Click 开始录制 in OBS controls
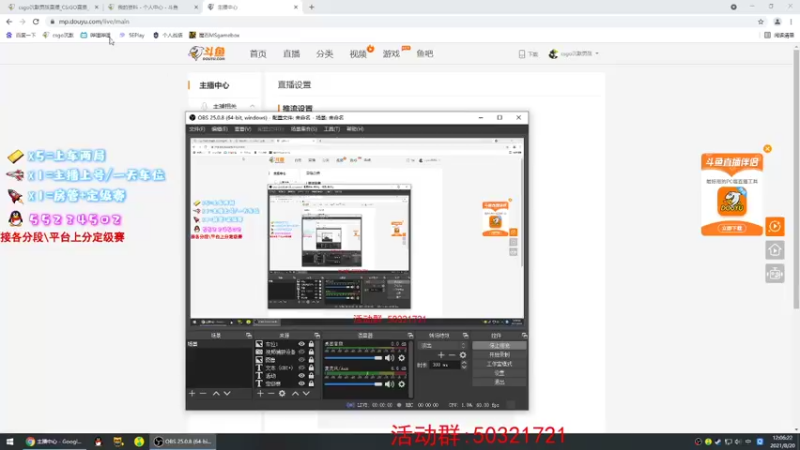This screenshot has width=800, height=450. (x=499, y=355)
